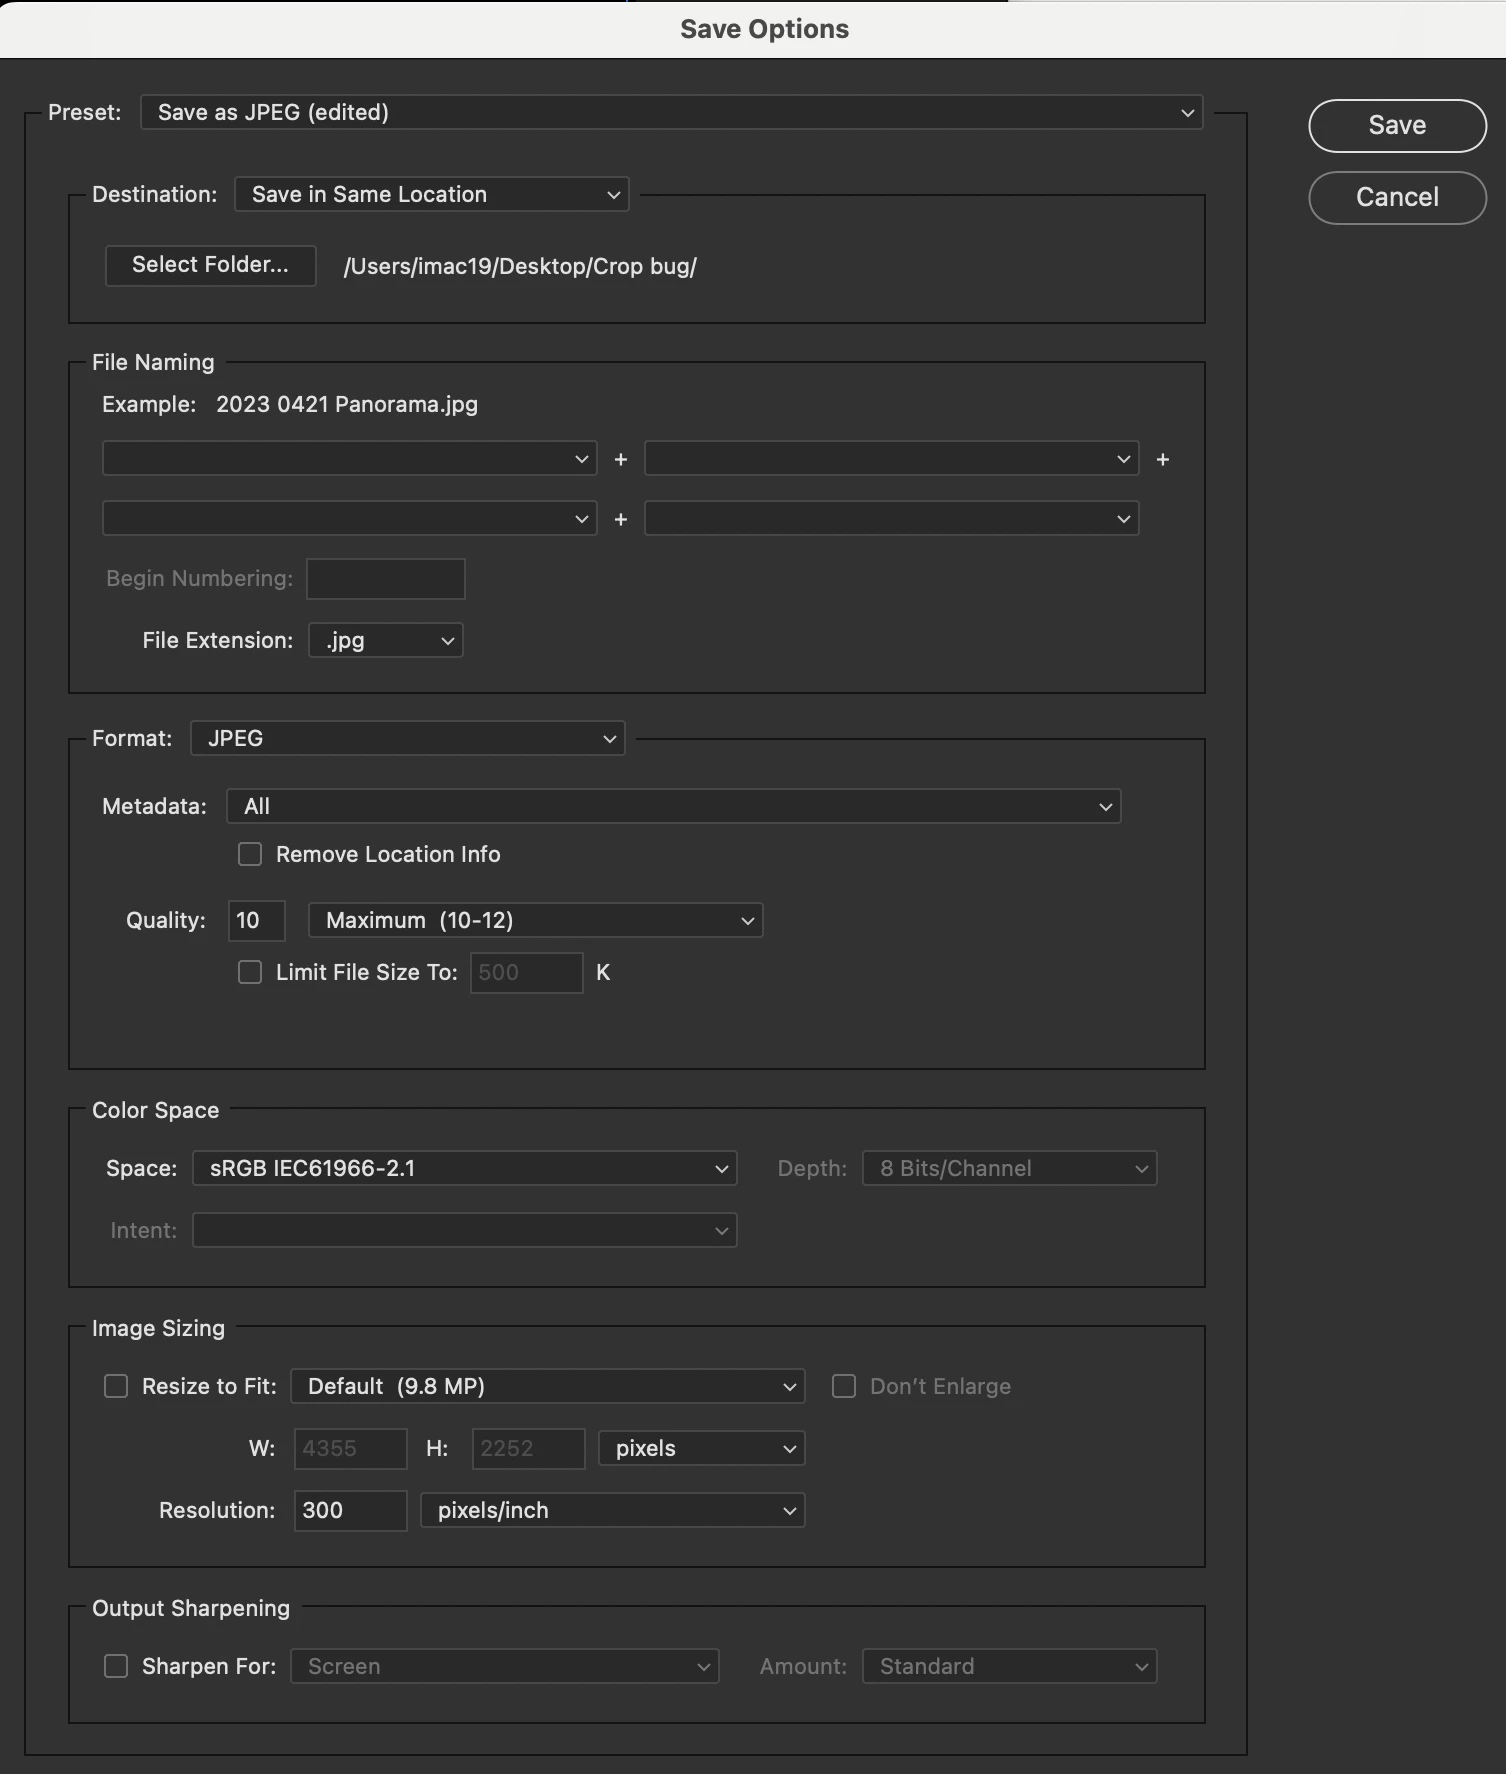The height and width of the screenshot is (1774, 1506).
Task: Check the Don't Enlarge checkbox
Action: (844, 1386)
